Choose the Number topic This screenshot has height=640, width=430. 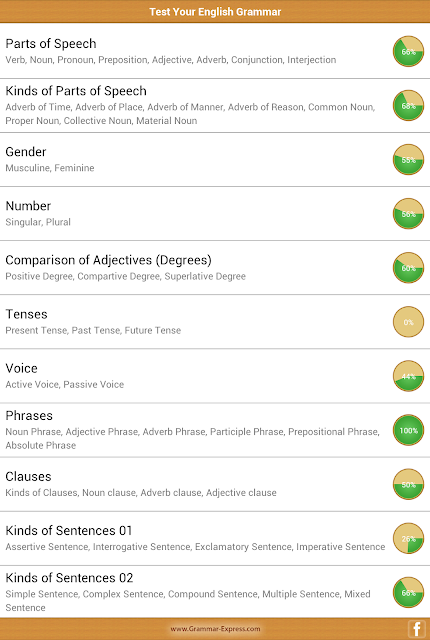(215, 214)
